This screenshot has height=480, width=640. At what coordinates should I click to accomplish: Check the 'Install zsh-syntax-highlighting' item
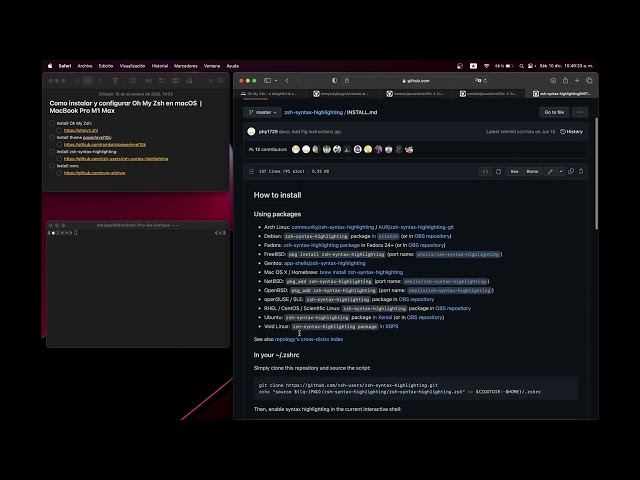52,151
